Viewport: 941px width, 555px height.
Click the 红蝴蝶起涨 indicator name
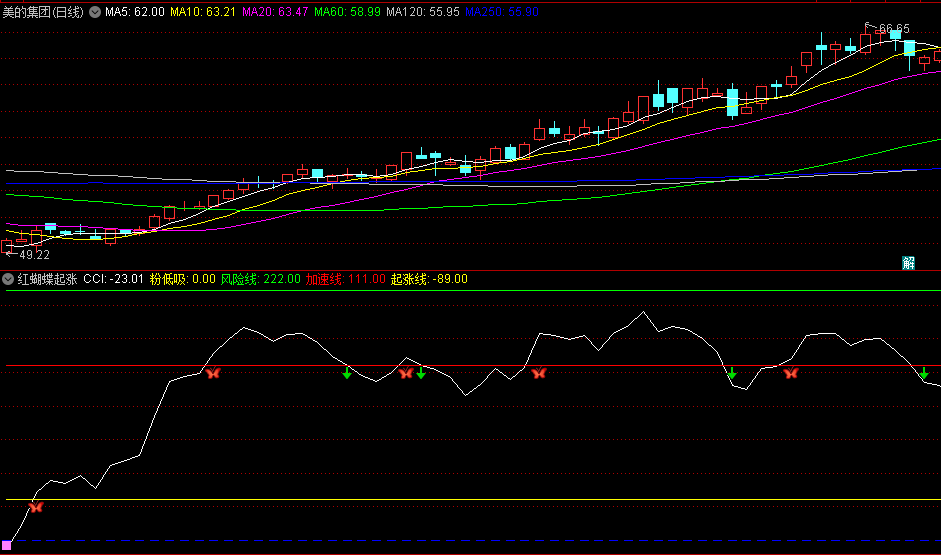[47, 279]
